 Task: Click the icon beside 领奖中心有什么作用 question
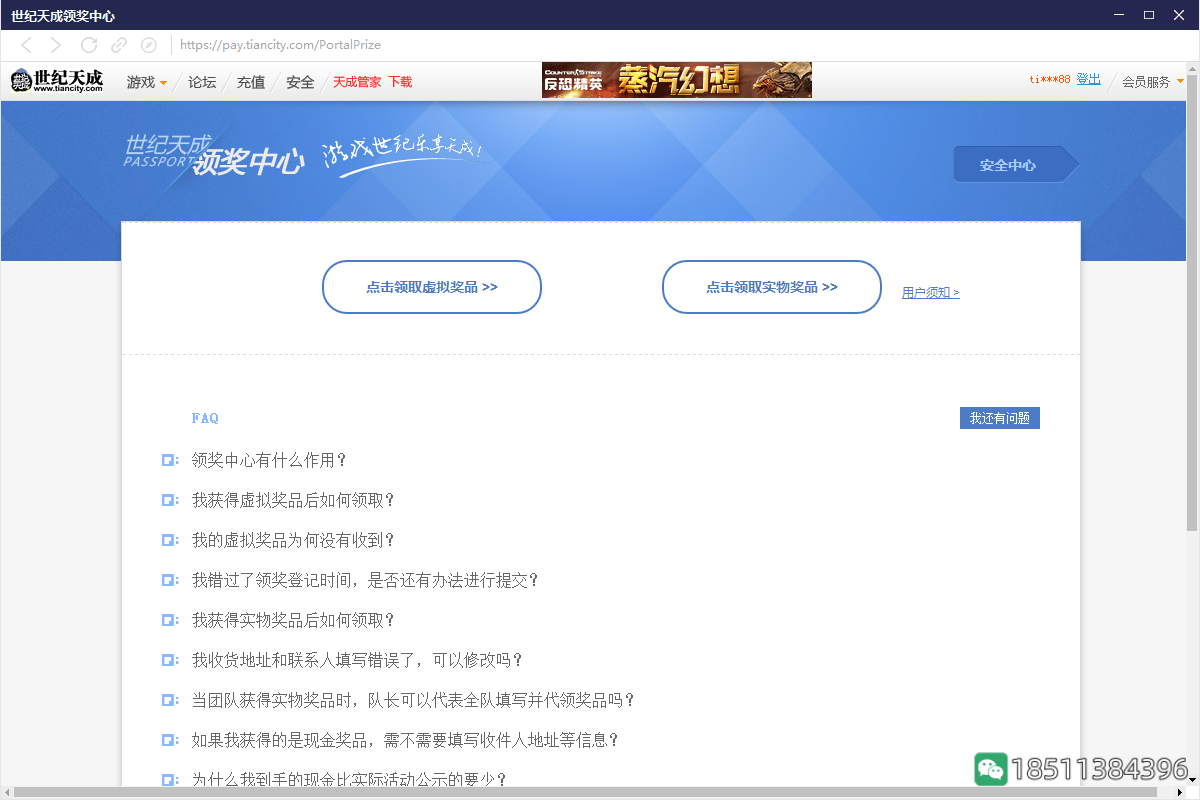[x=169, y=460]
